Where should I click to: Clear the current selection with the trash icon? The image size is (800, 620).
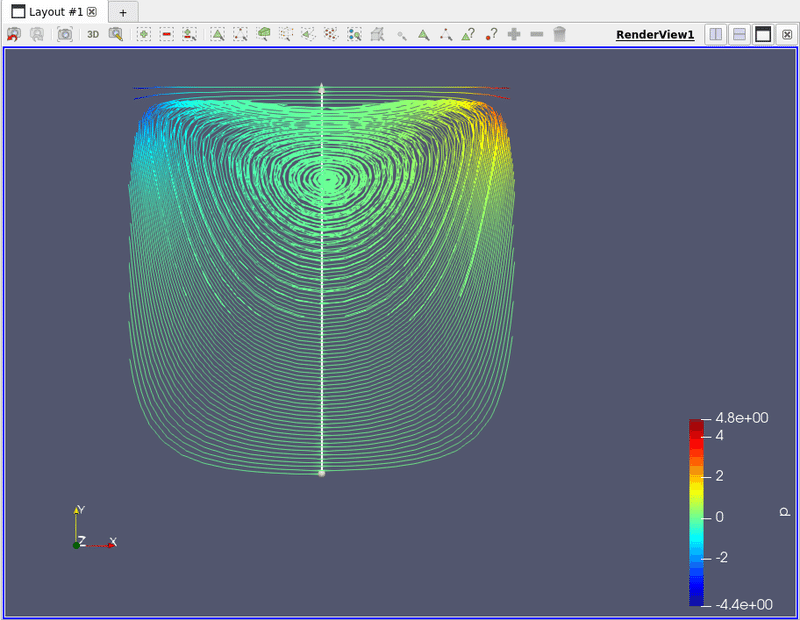click(558, 33)
